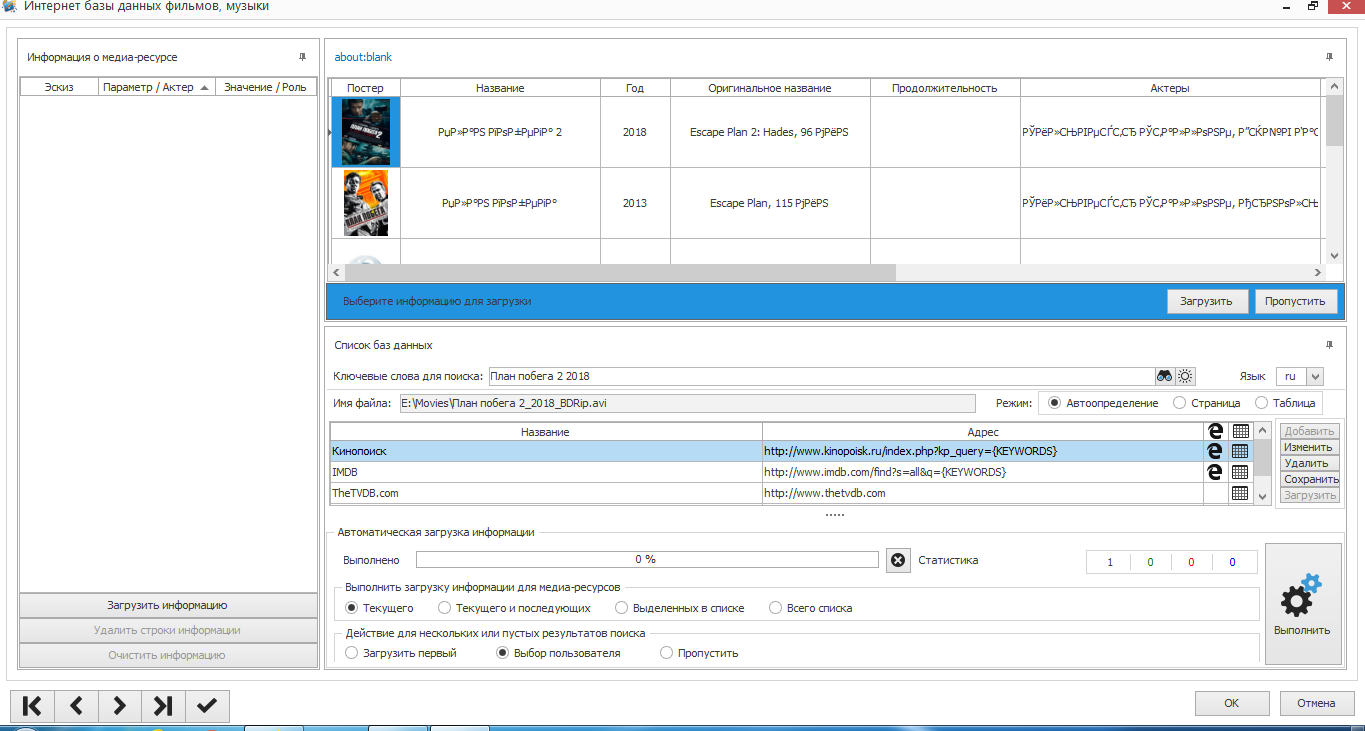This screenshot has height=731, width=1365.
Task: Click the Загрузить button in blue bar
Action: click(x=1208, y=301)
